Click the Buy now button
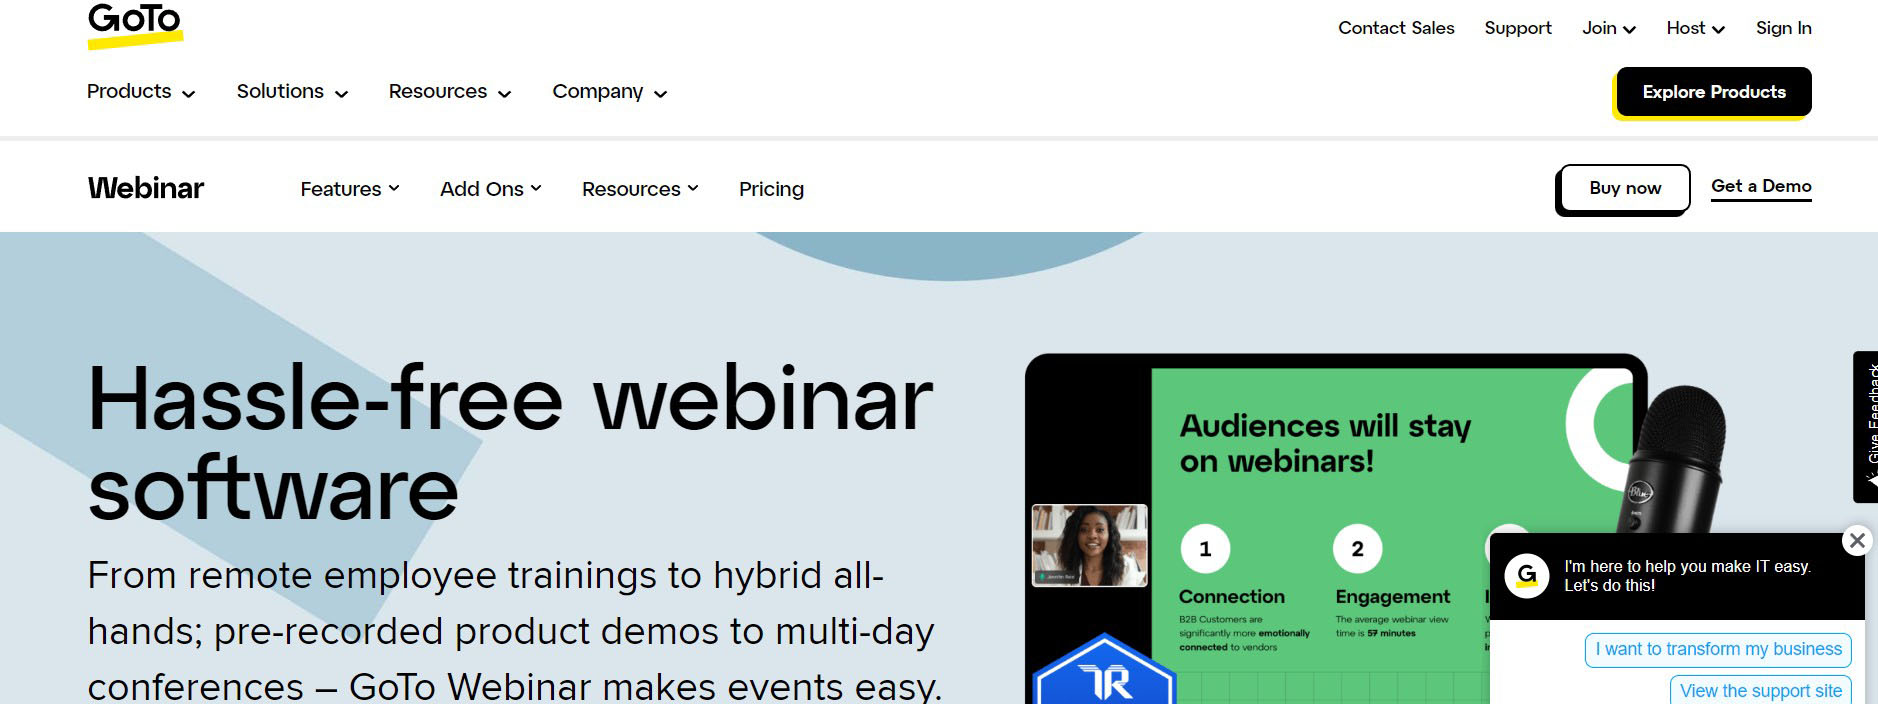The height and width of the screenshot is (704, 1878). [x=1625, y=188]
